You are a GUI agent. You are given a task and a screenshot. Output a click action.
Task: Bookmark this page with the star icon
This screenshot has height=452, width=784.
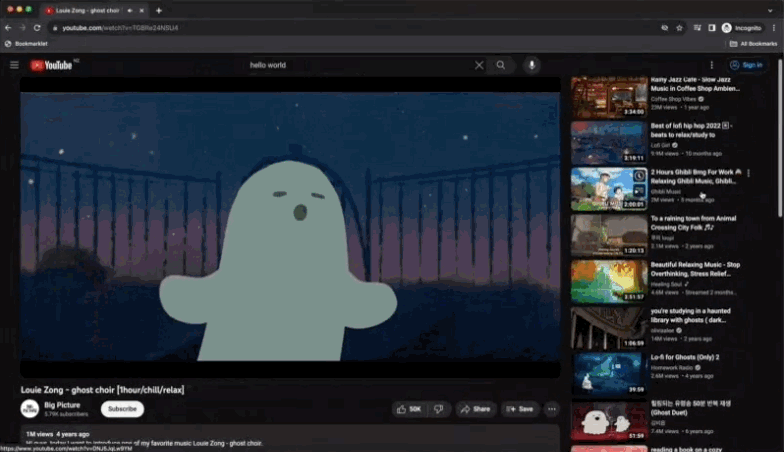[x=679, y=28]
